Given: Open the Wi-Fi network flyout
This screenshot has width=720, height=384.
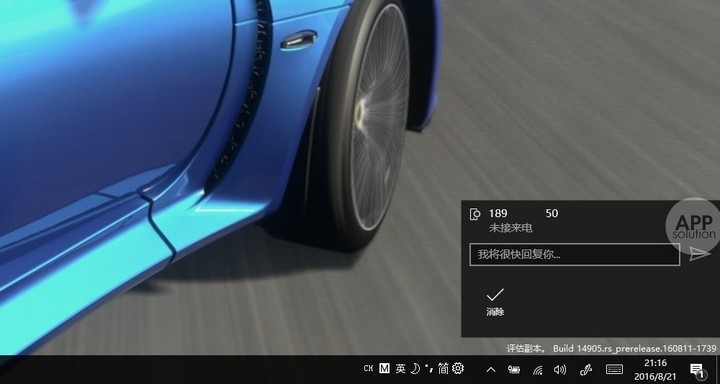Looking at the screenshot, I should (537, 370).
